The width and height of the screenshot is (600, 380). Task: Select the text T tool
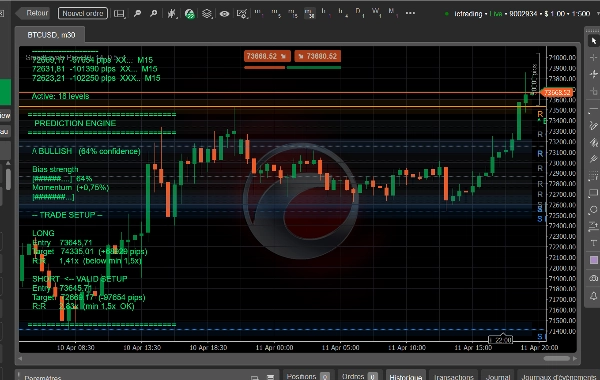pos(593,243)
